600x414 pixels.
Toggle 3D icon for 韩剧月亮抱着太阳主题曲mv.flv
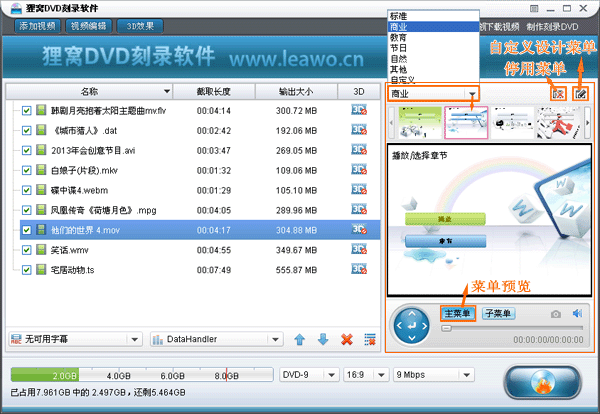(x=359, y=110)
